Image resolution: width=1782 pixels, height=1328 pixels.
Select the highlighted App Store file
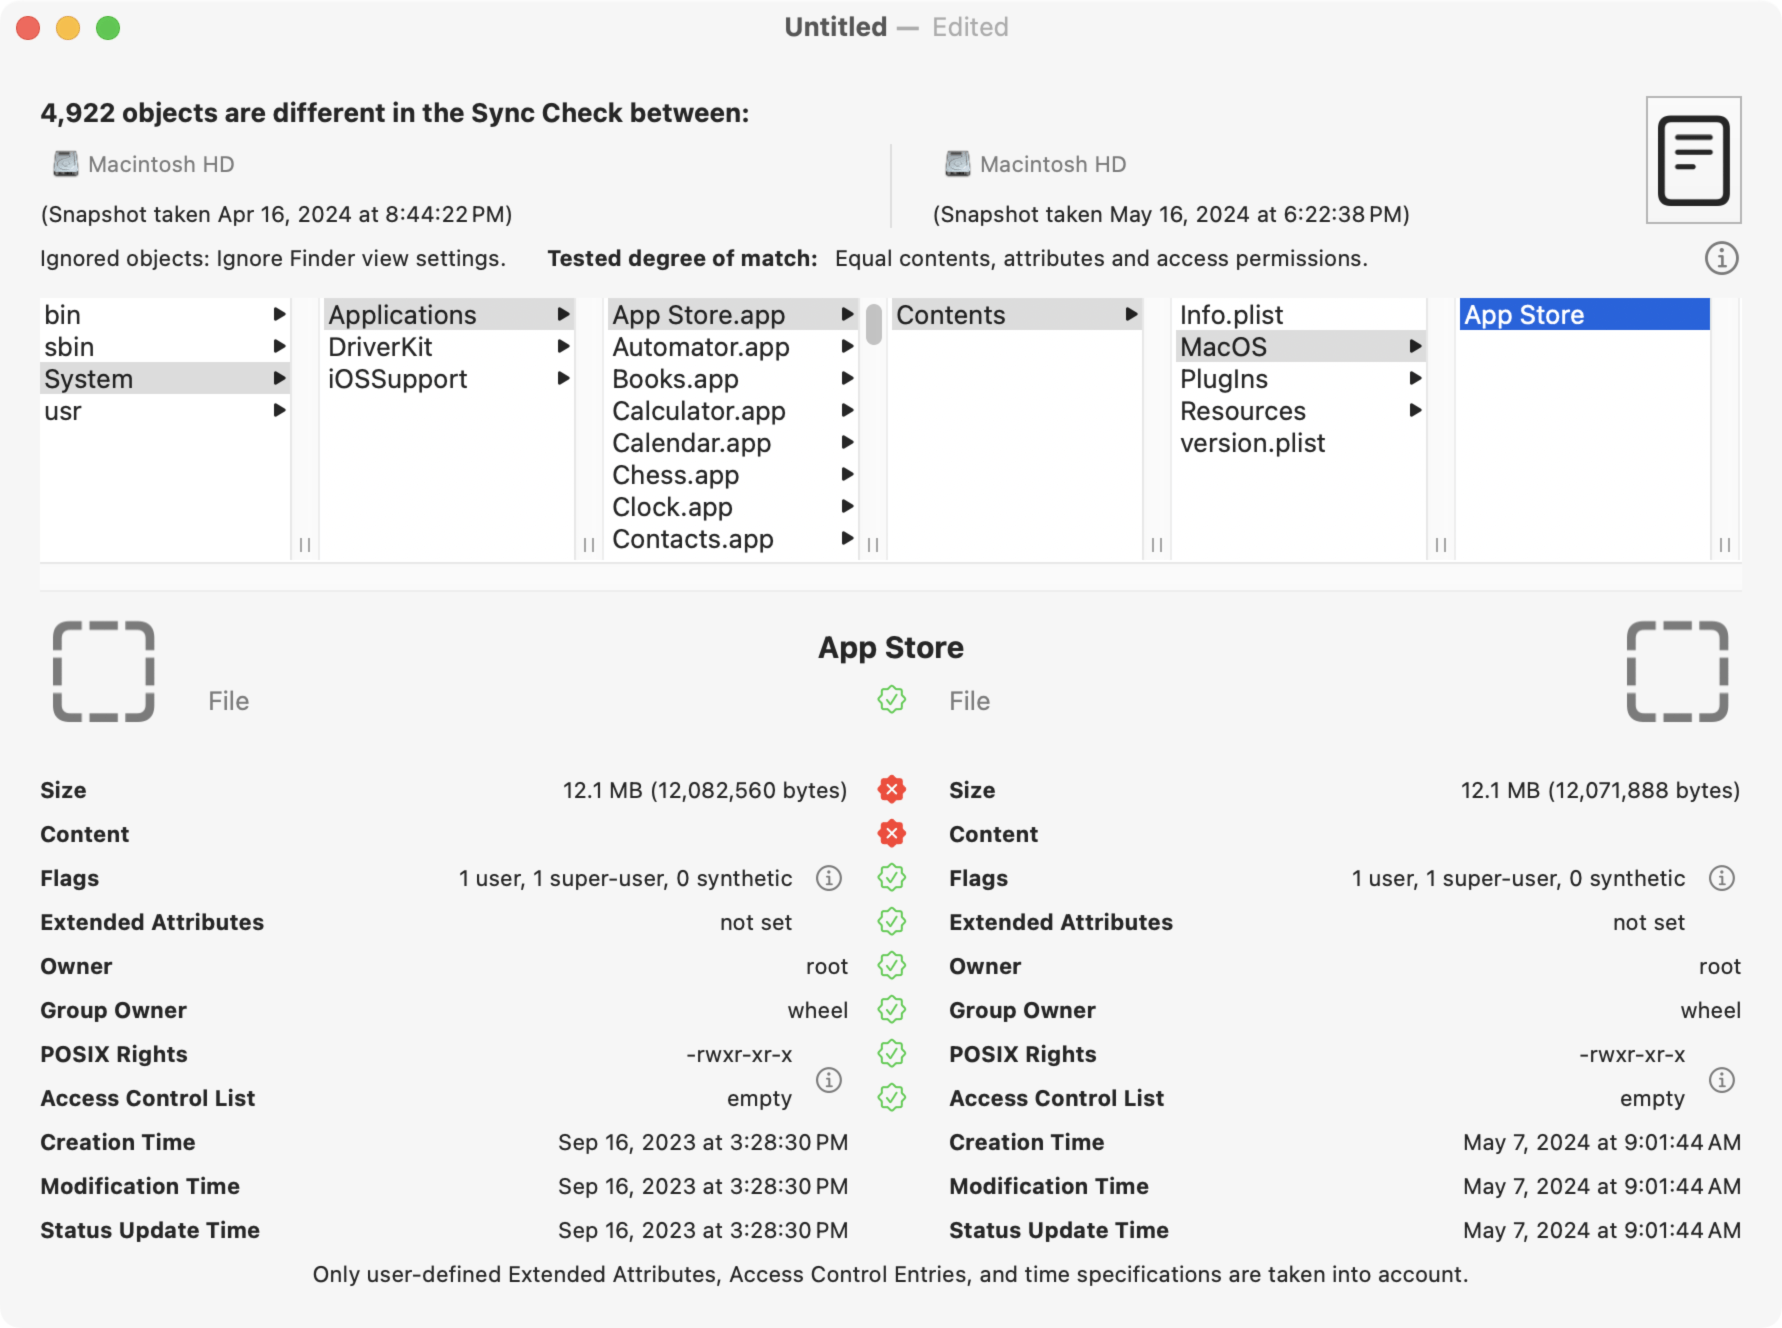pos(1585,315)
